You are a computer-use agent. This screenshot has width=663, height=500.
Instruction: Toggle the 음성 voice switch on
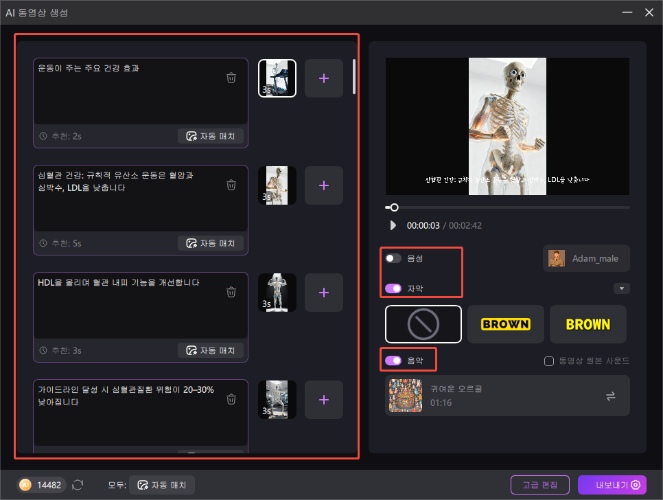(x=393, y=258)
